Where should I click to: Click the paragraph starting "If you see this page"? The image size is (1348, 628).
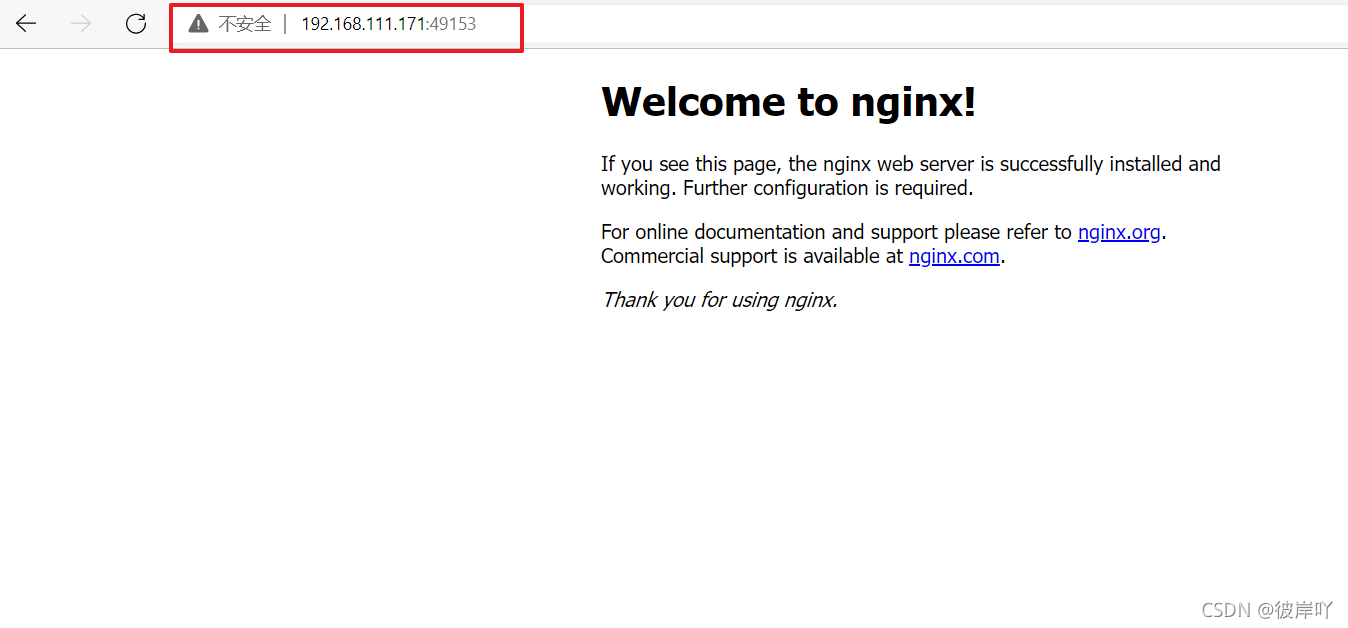coord(911,176)
